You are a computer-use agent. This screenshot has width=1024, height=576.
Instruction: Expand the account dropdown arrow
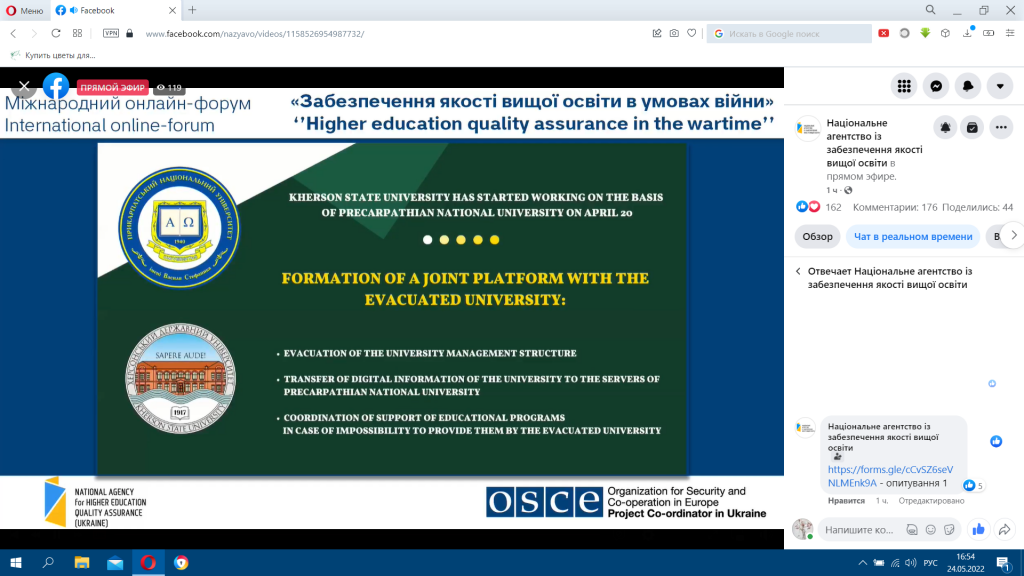point(1000,86)
